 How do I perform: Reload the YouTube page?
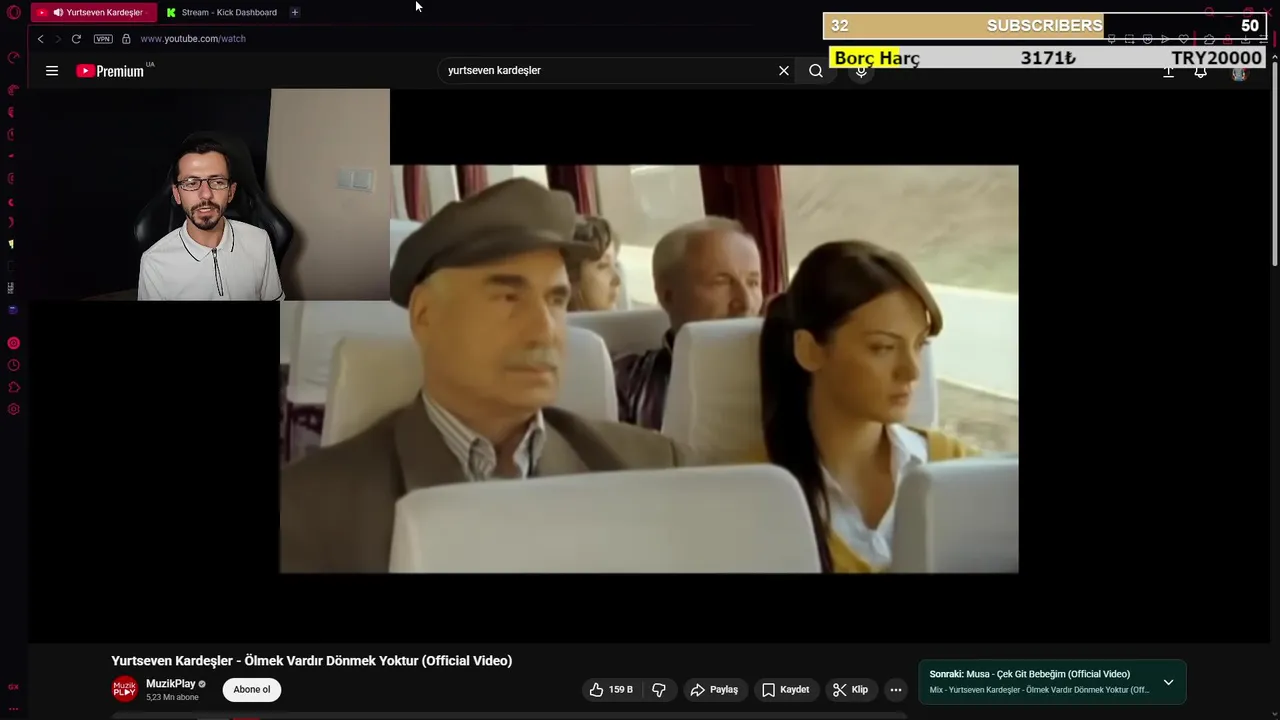76,39
